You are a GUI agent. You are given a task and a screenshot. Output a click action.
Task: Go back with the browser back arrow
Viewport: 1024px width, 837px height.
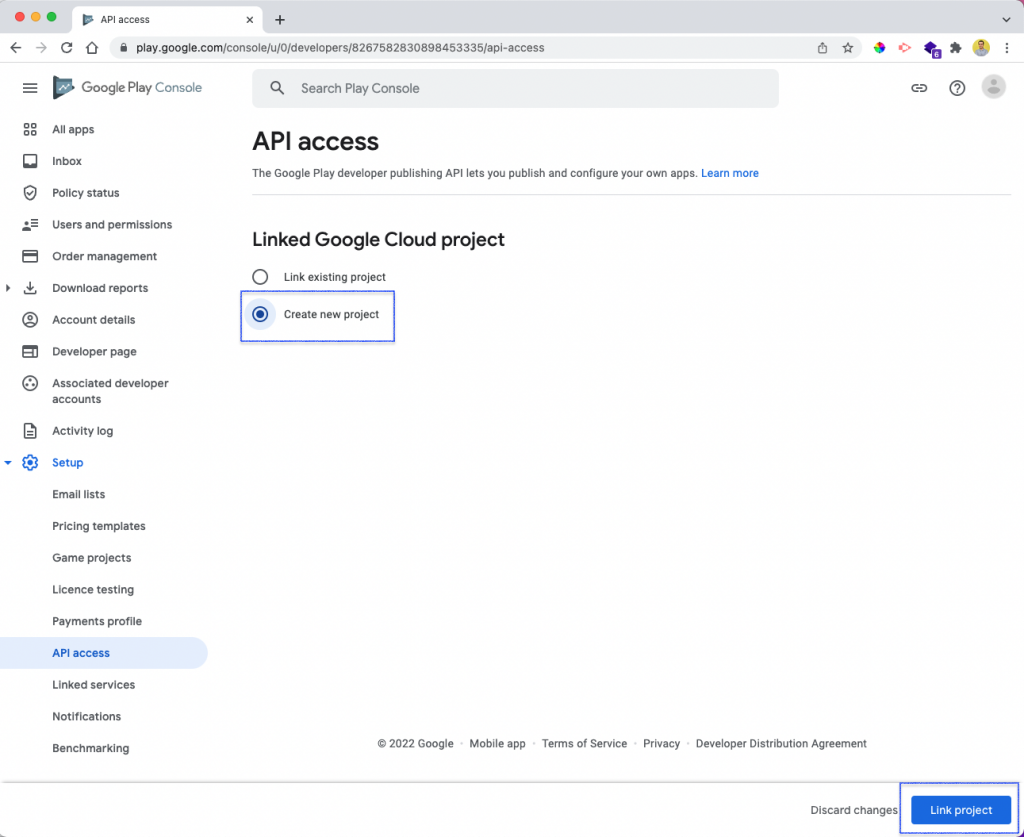[16, 48]
